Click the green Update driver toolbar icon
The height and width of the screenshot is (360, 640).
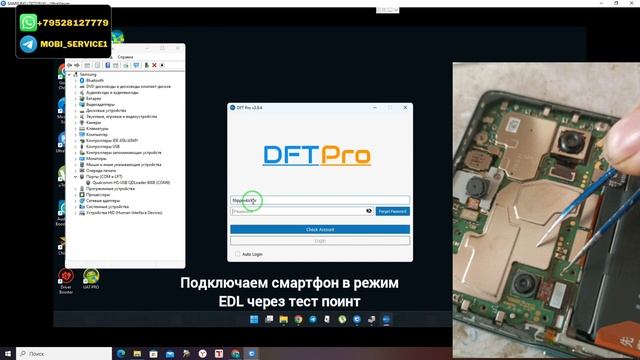click(147, 65)
